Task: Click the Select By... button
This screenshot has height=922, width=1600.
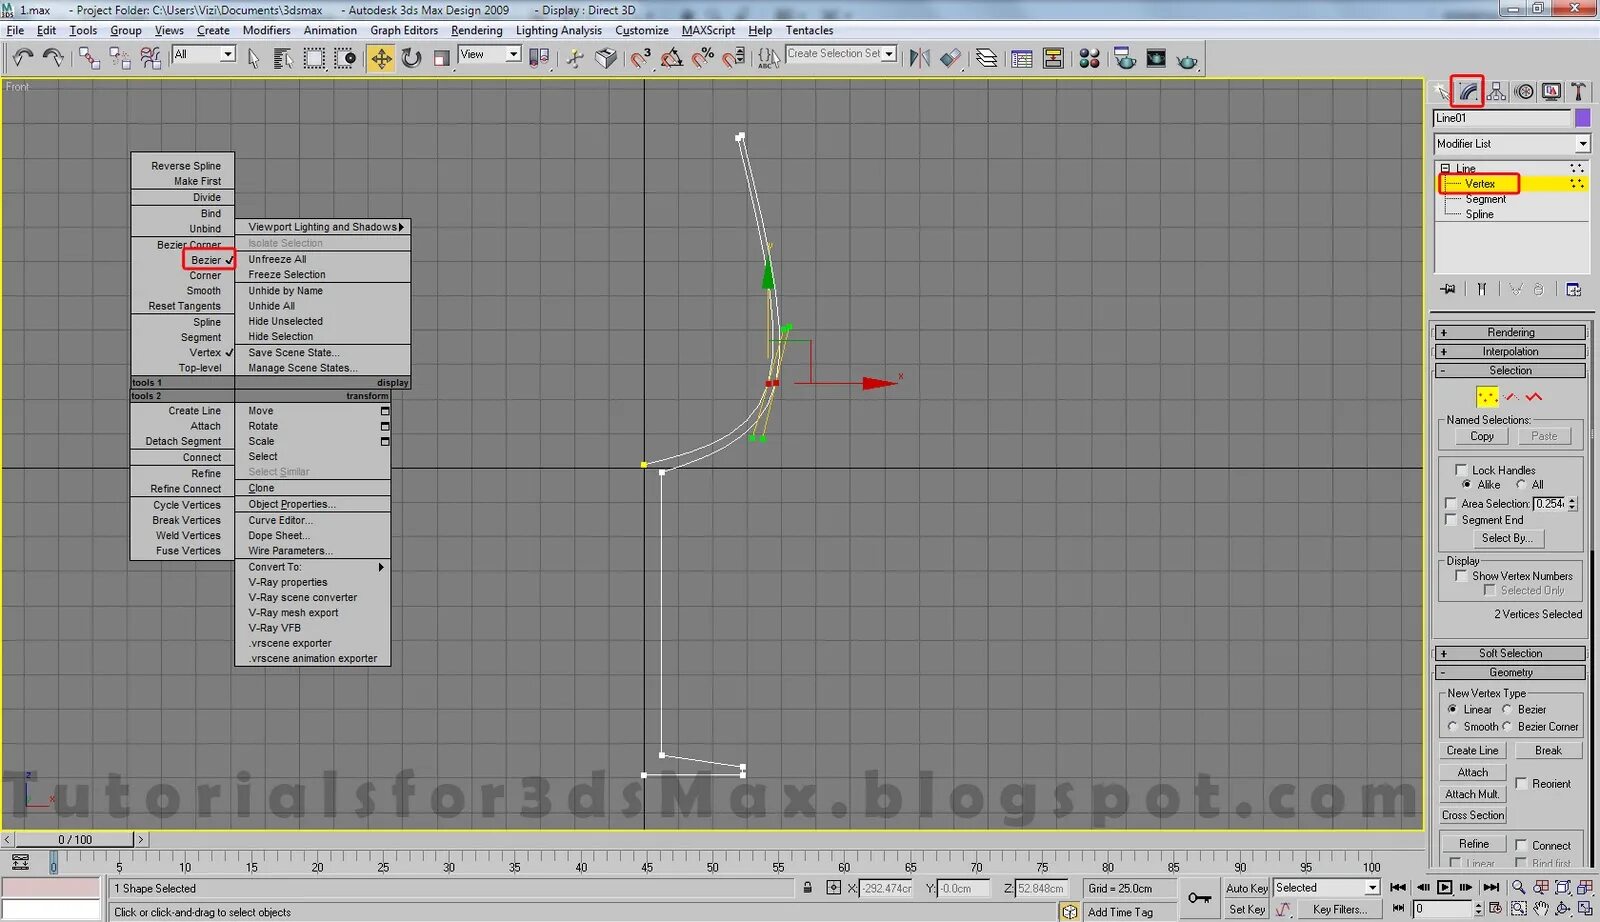Action: click(1506, 538)
